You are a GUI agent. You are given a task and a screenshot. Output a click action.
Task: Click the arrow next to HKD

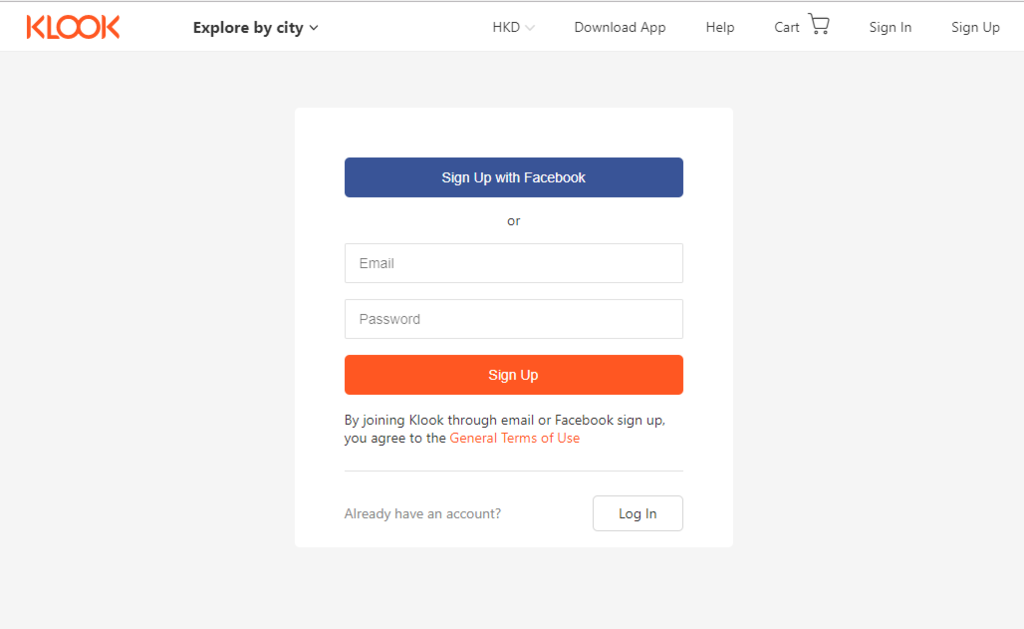(x=530, y=28)
